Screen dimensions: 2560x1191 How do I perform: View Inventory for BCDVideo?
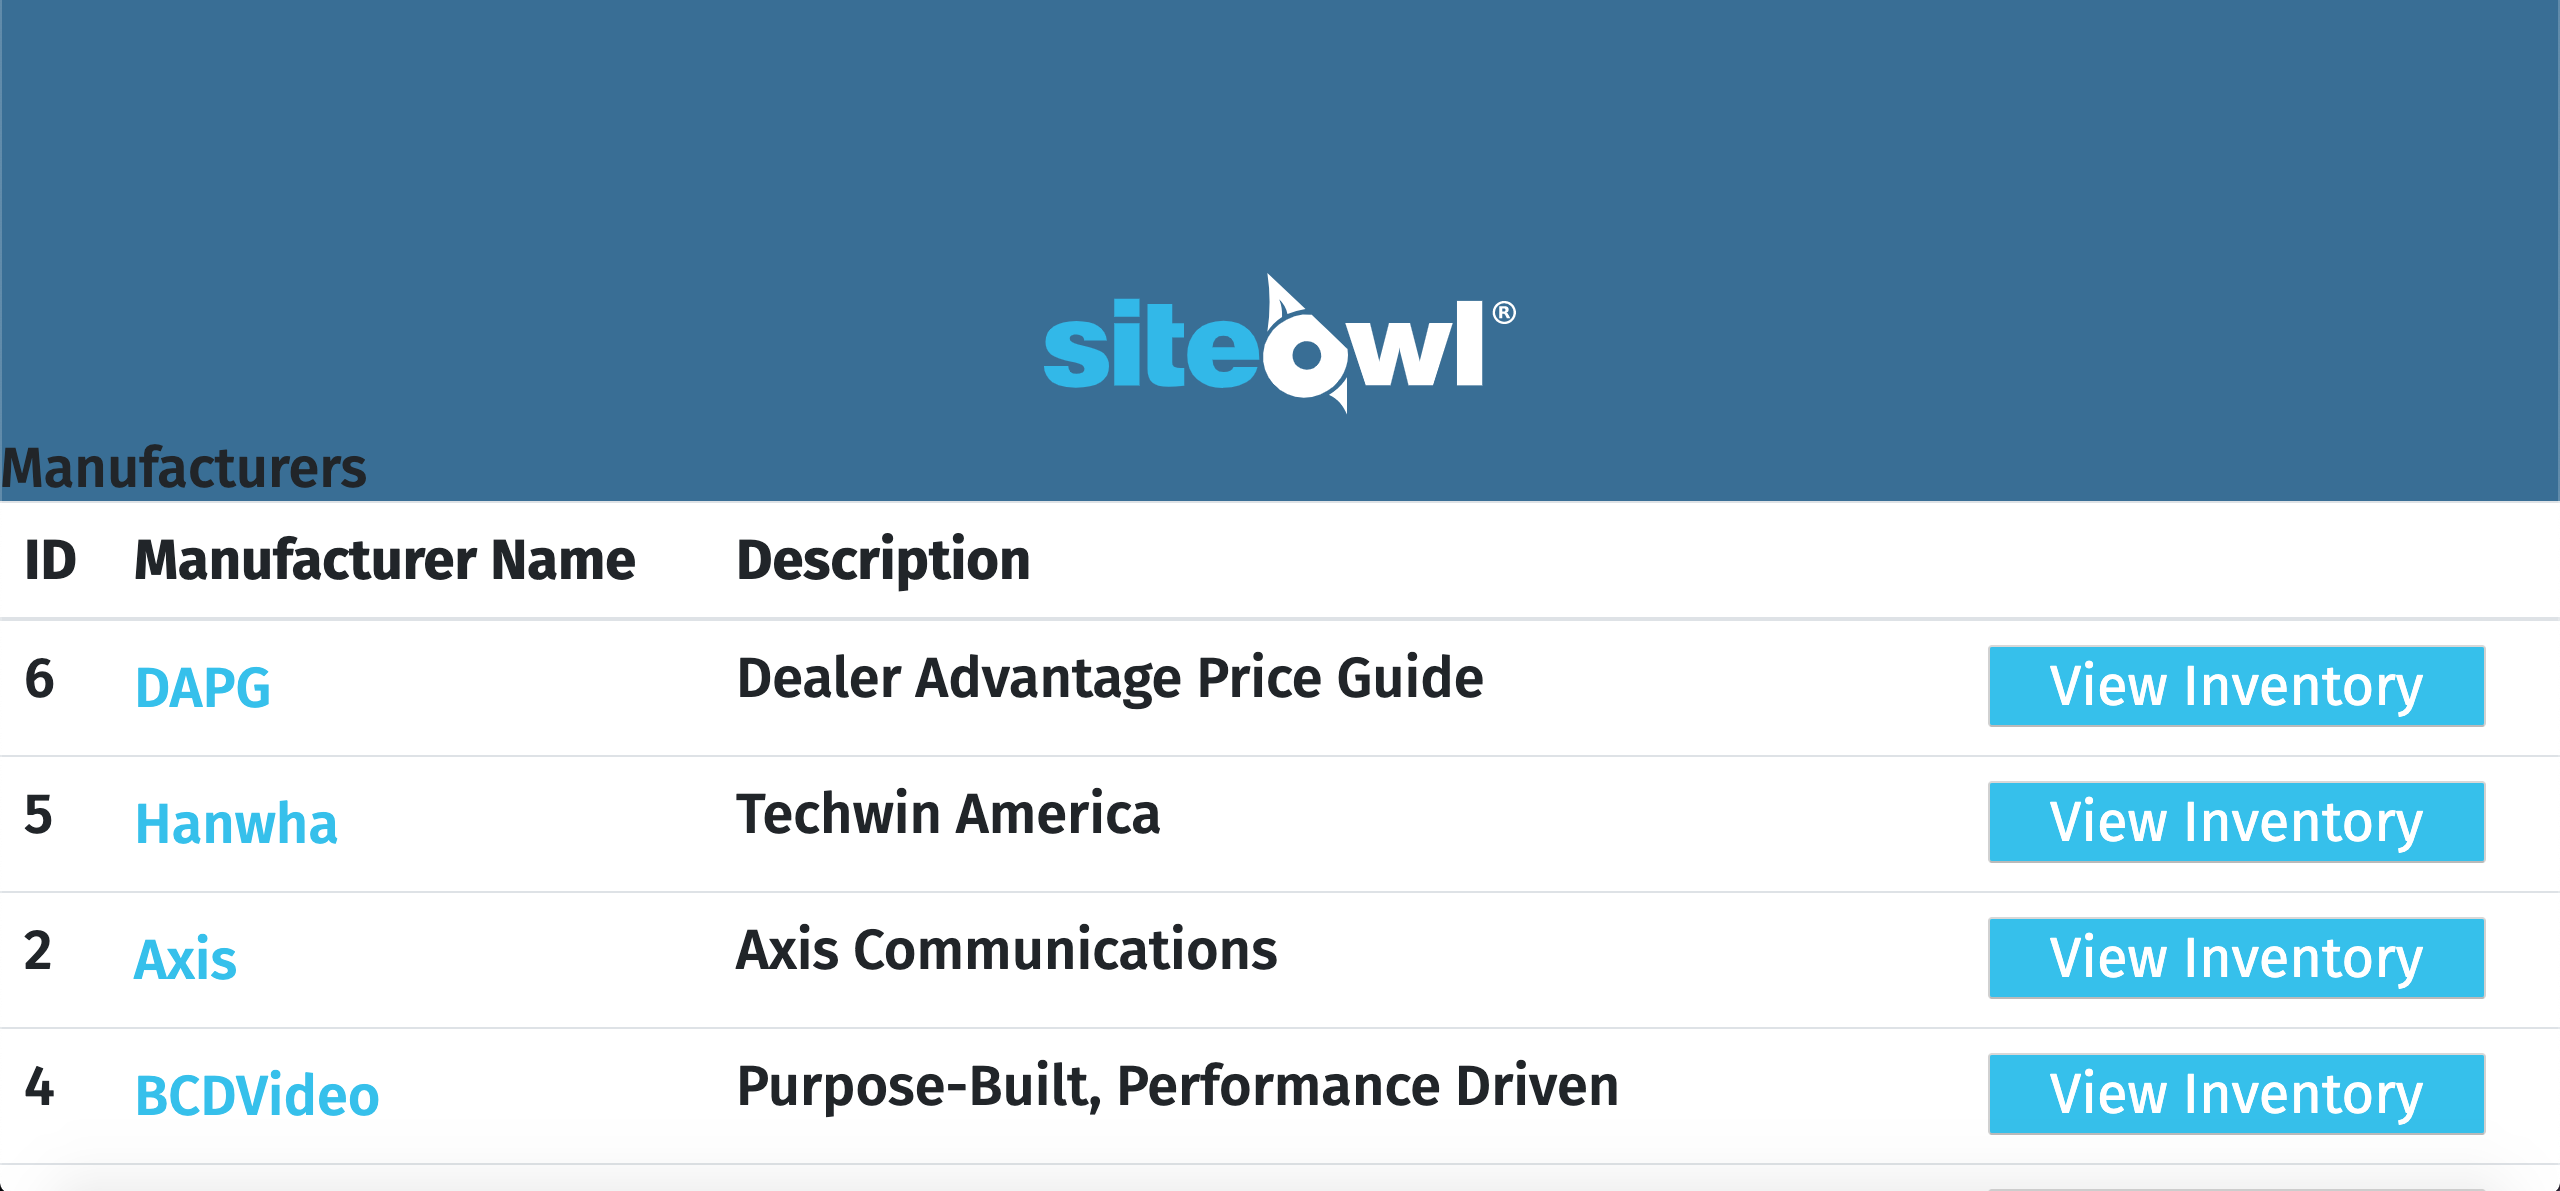click(2236, 1094)
